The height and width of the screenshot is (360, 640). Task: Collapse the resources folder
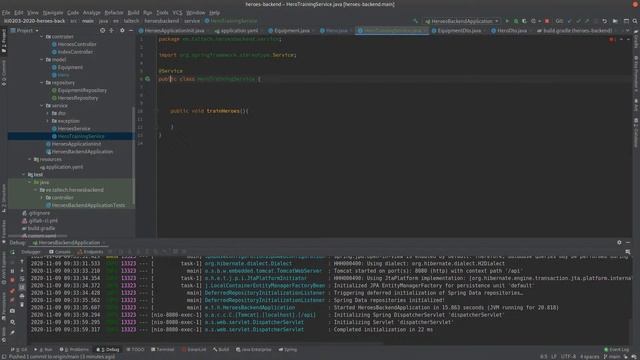30,159
